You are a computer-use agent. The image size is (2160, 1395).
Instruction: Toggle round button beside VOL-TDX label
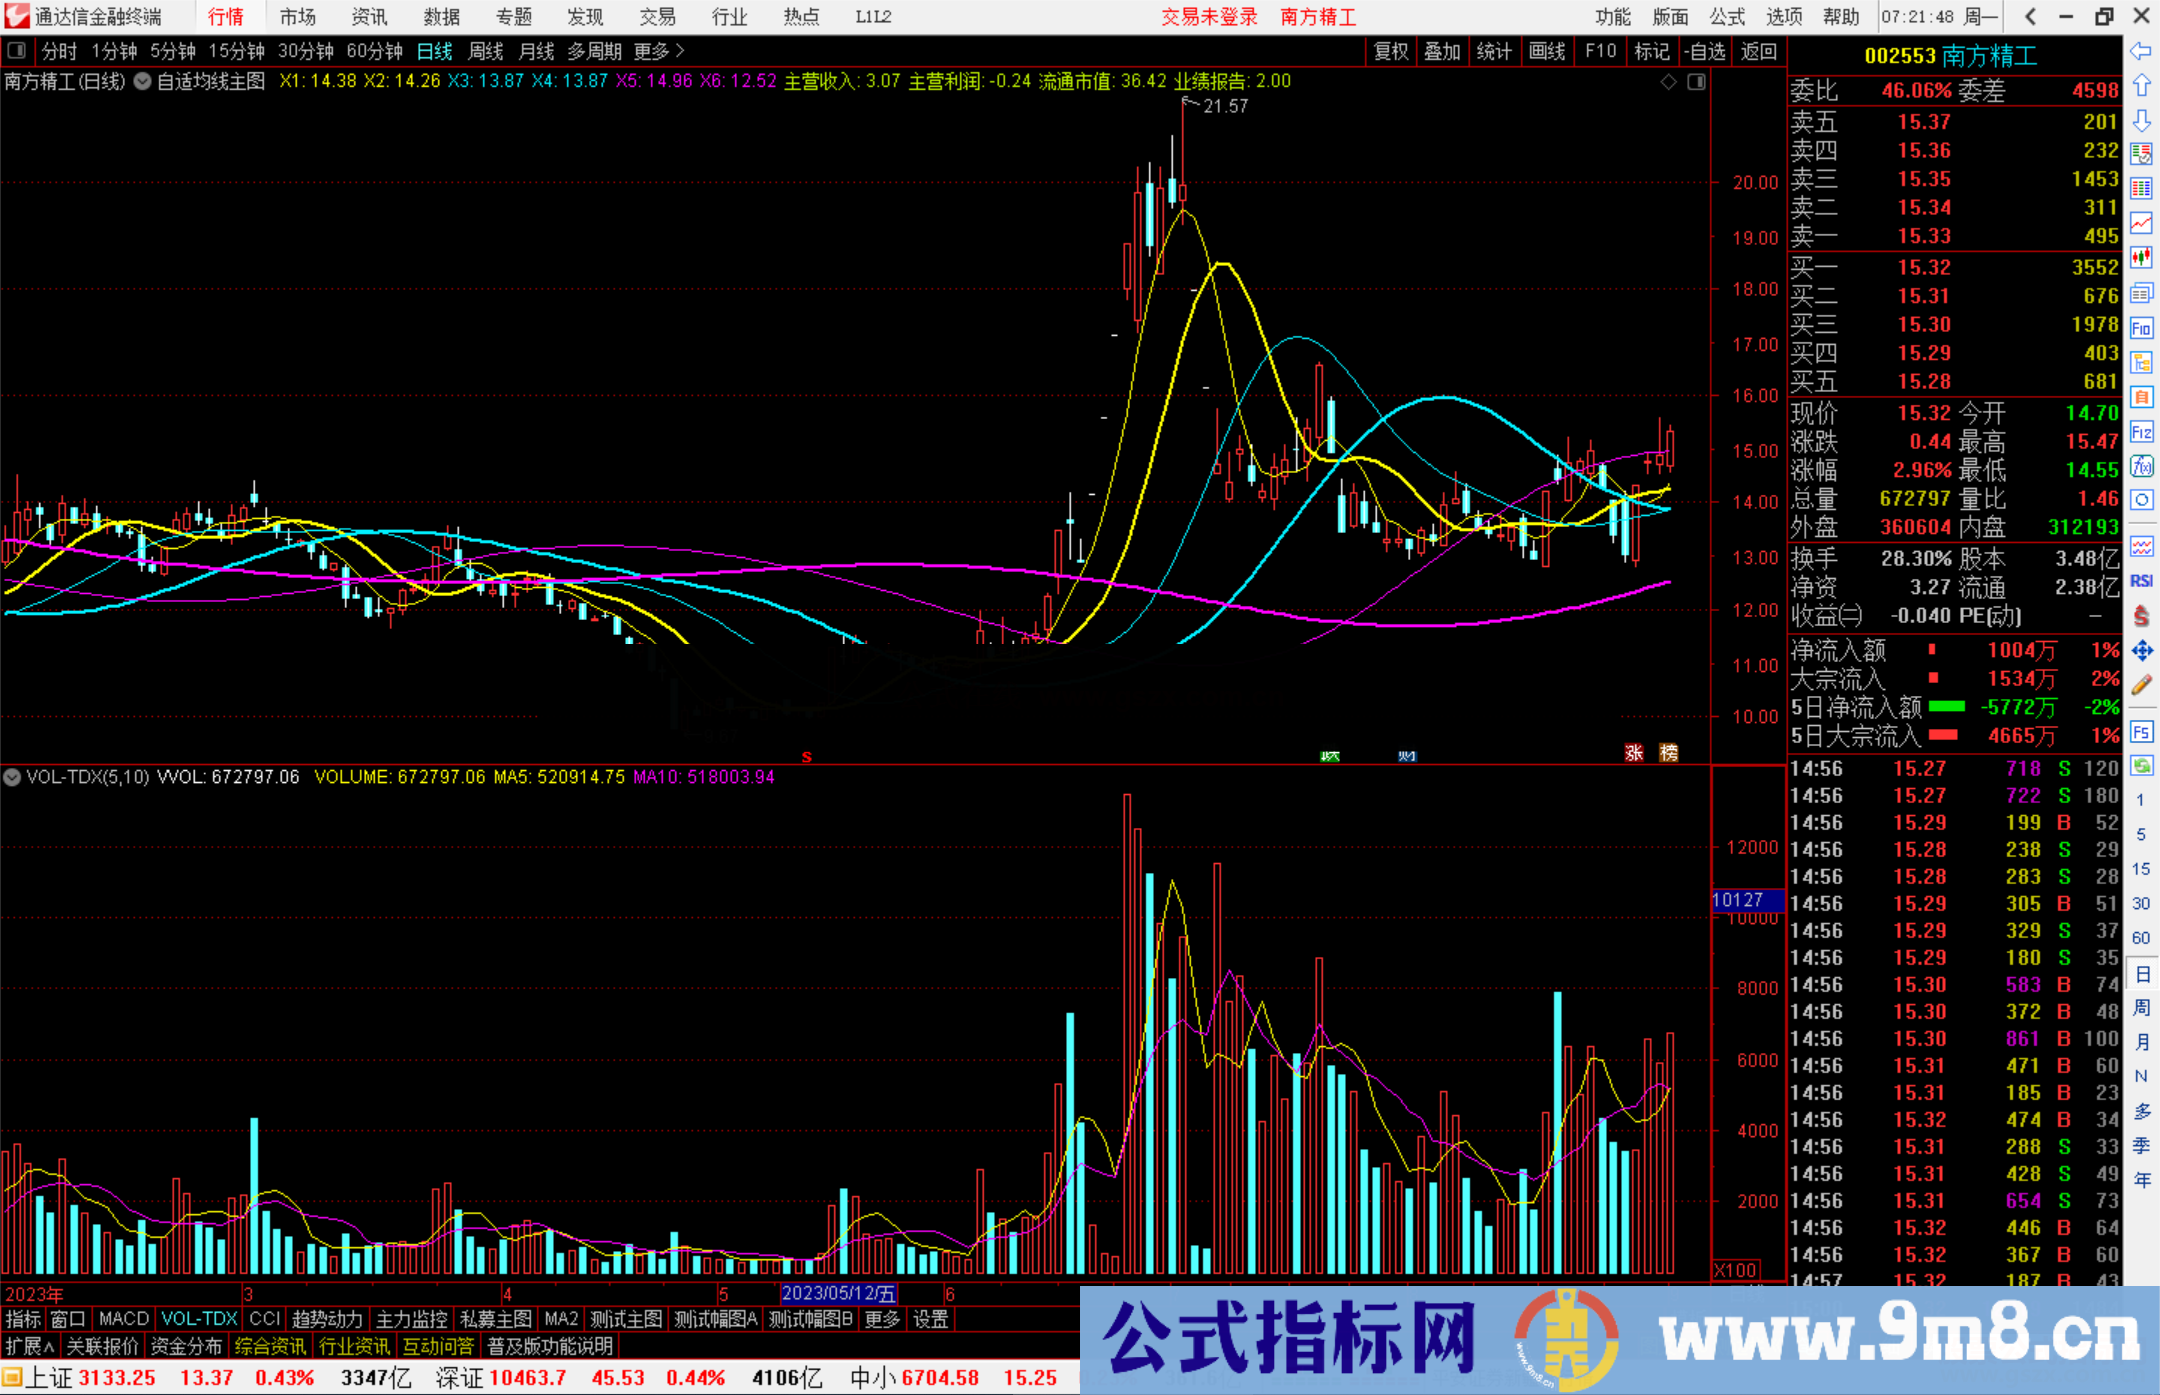tap(12, 777)
